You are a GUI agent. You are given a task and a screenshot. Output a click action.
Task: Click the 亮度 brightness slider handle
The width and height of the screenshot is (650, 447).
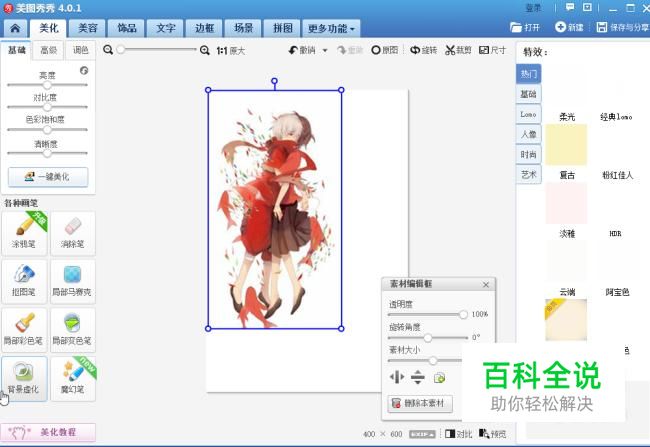pos(47,85)
